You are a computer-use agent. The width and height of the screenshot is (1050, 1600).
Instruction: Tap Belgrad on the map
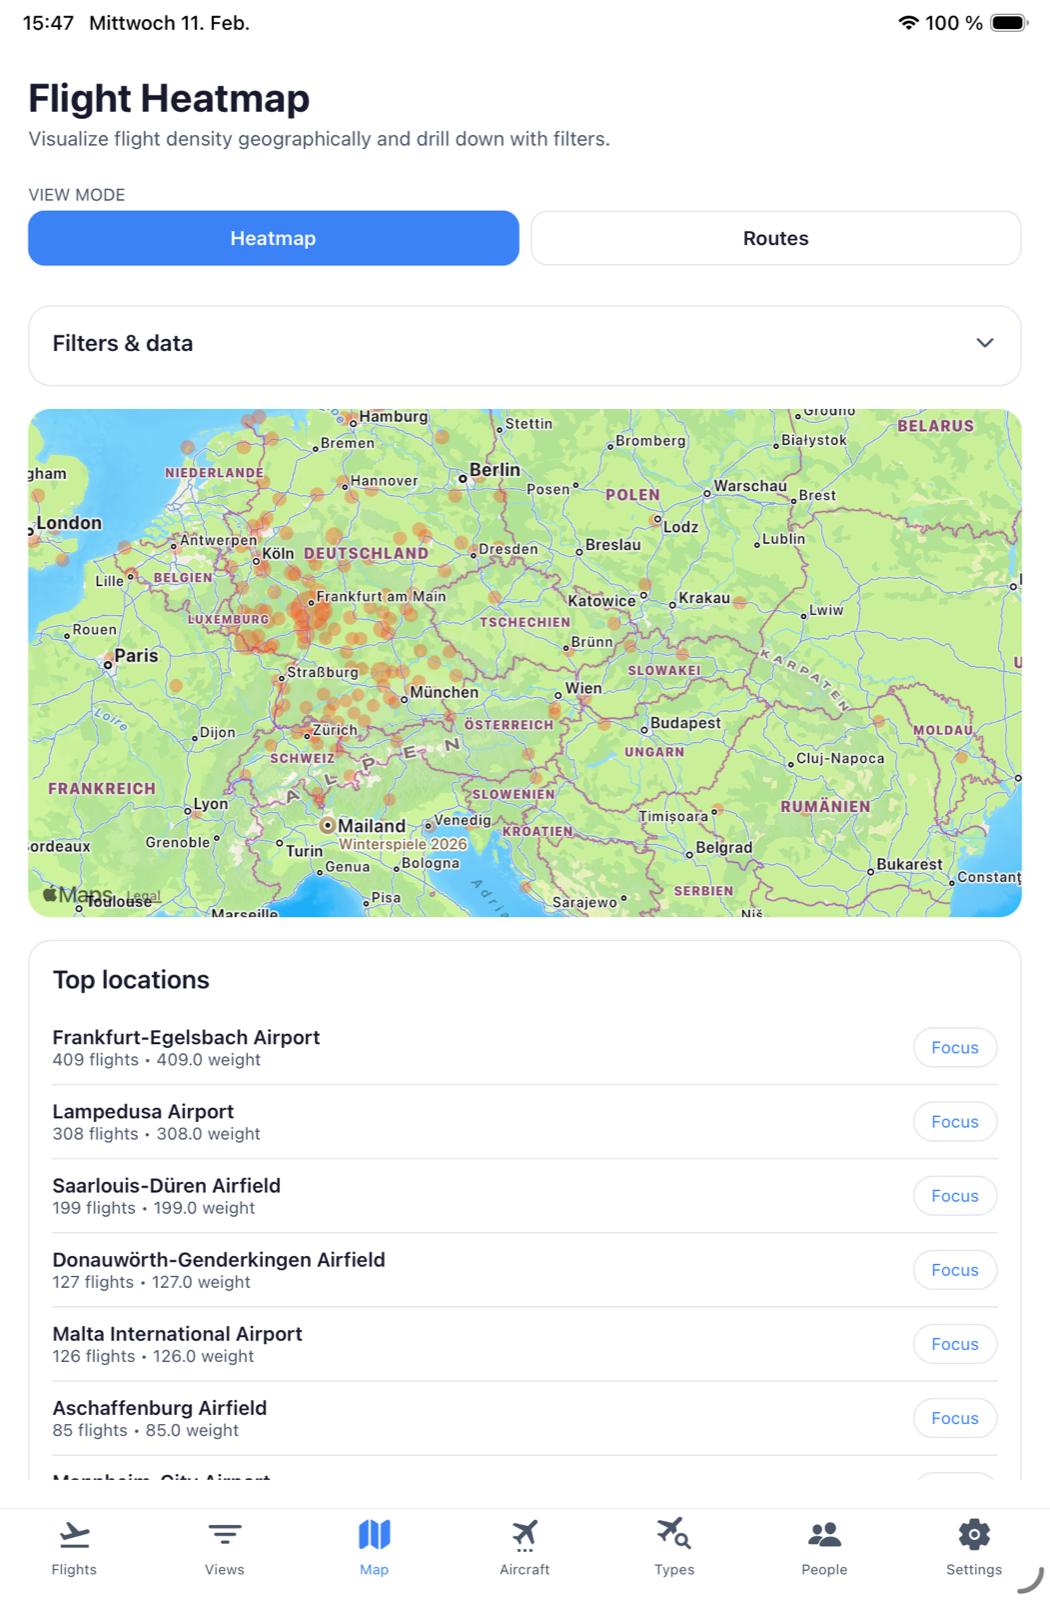click(723, 847)
